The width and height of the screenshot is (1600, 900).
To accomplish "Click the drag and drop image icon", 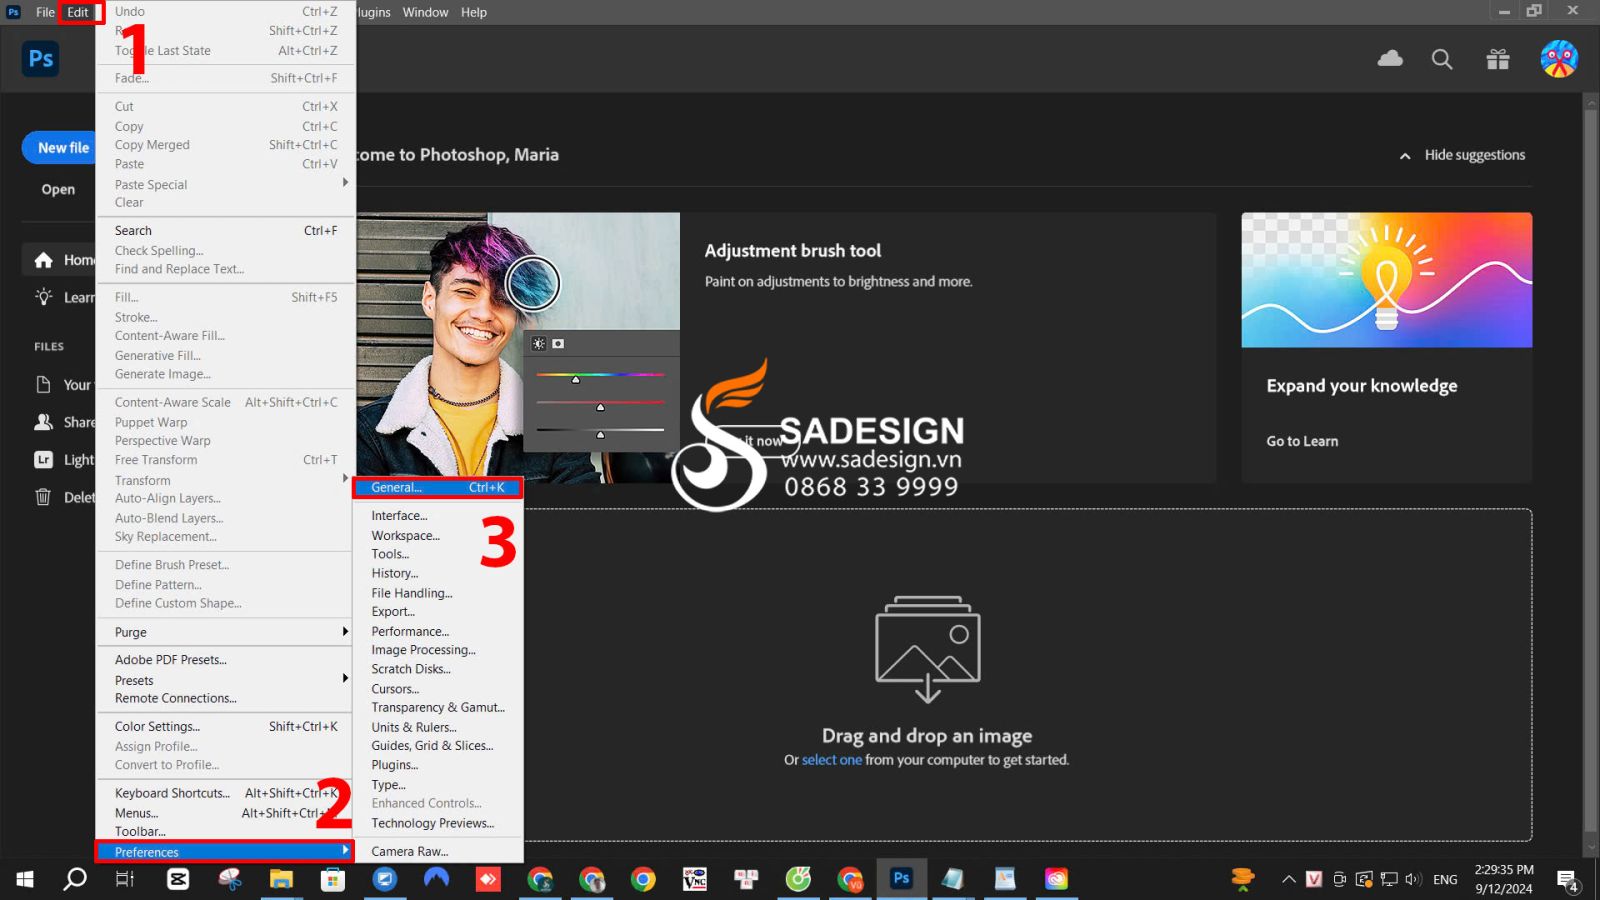I will click(928, 650).
